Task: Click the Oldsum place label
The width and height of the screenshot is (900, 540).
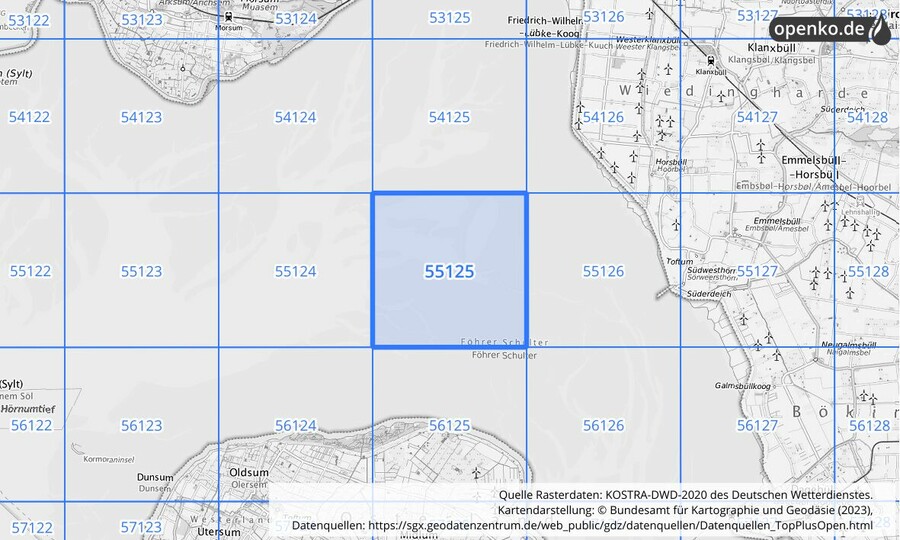Action: [x=249, y=472]
